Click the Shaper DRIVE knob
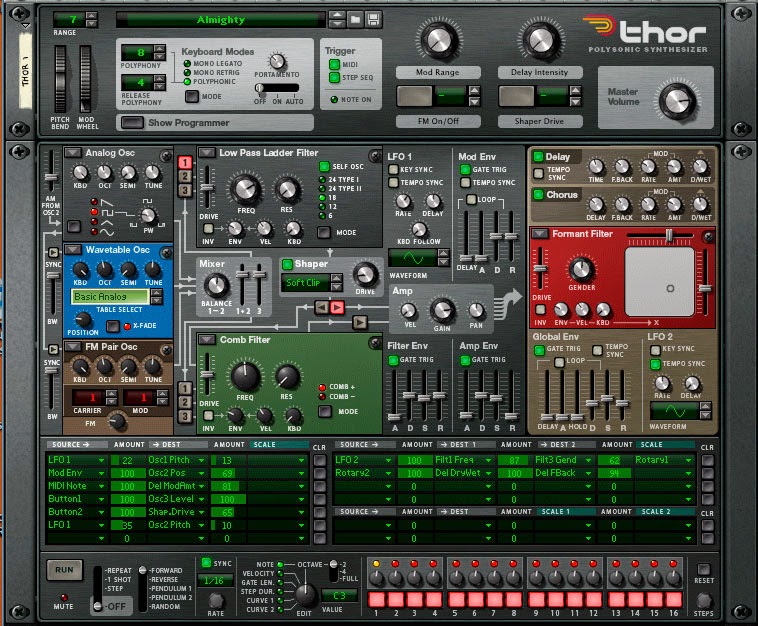The image size is (758, 626). [x=365, y=275]
